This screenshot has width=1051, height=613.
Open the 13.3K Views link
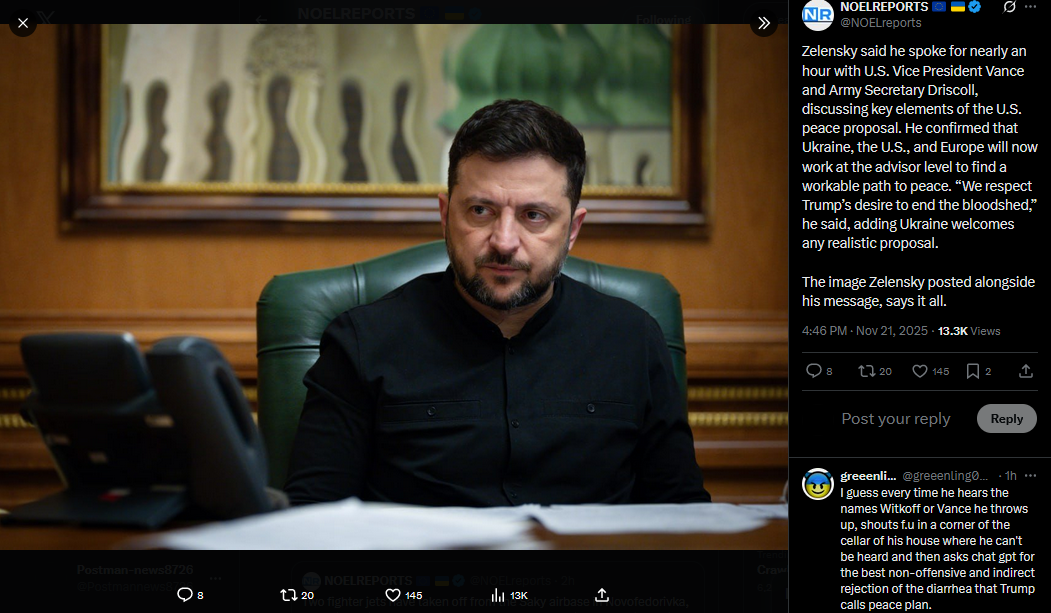(x=969, y=331)
